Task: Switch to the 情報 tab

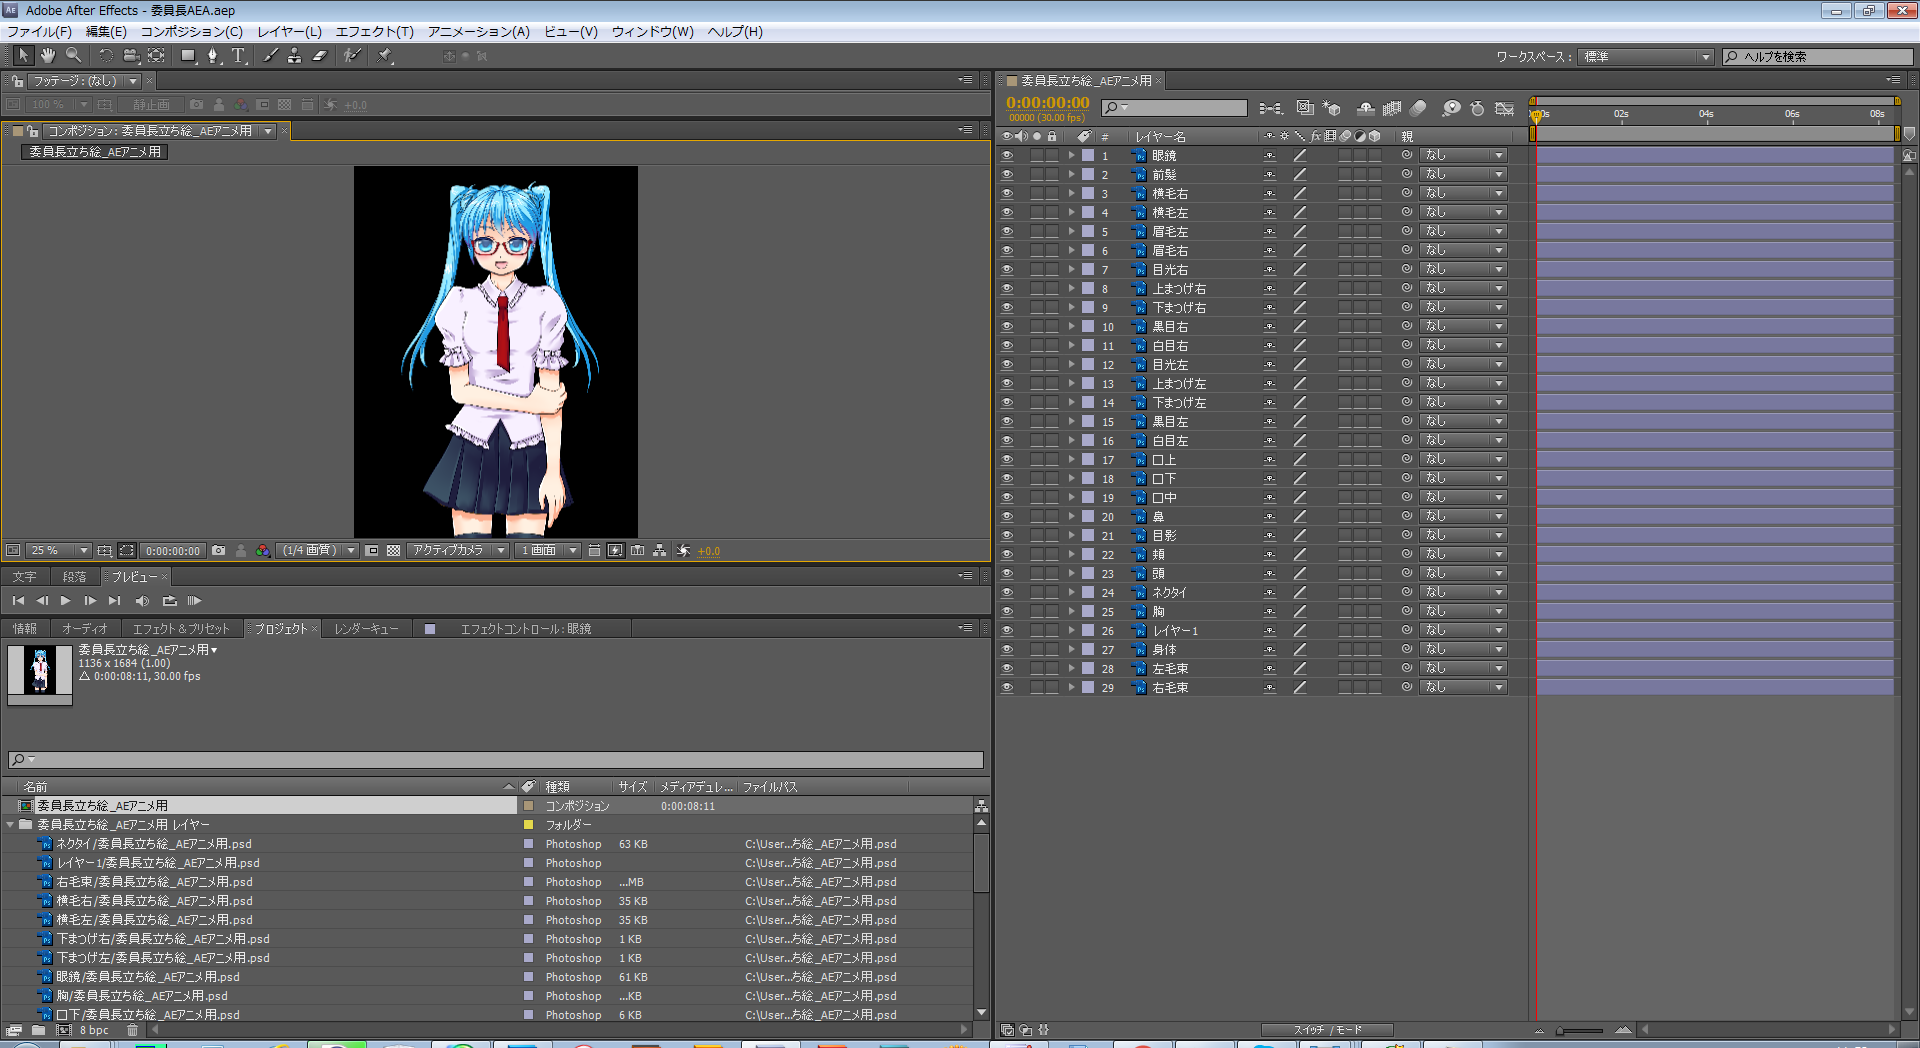Action: point(25,629)
